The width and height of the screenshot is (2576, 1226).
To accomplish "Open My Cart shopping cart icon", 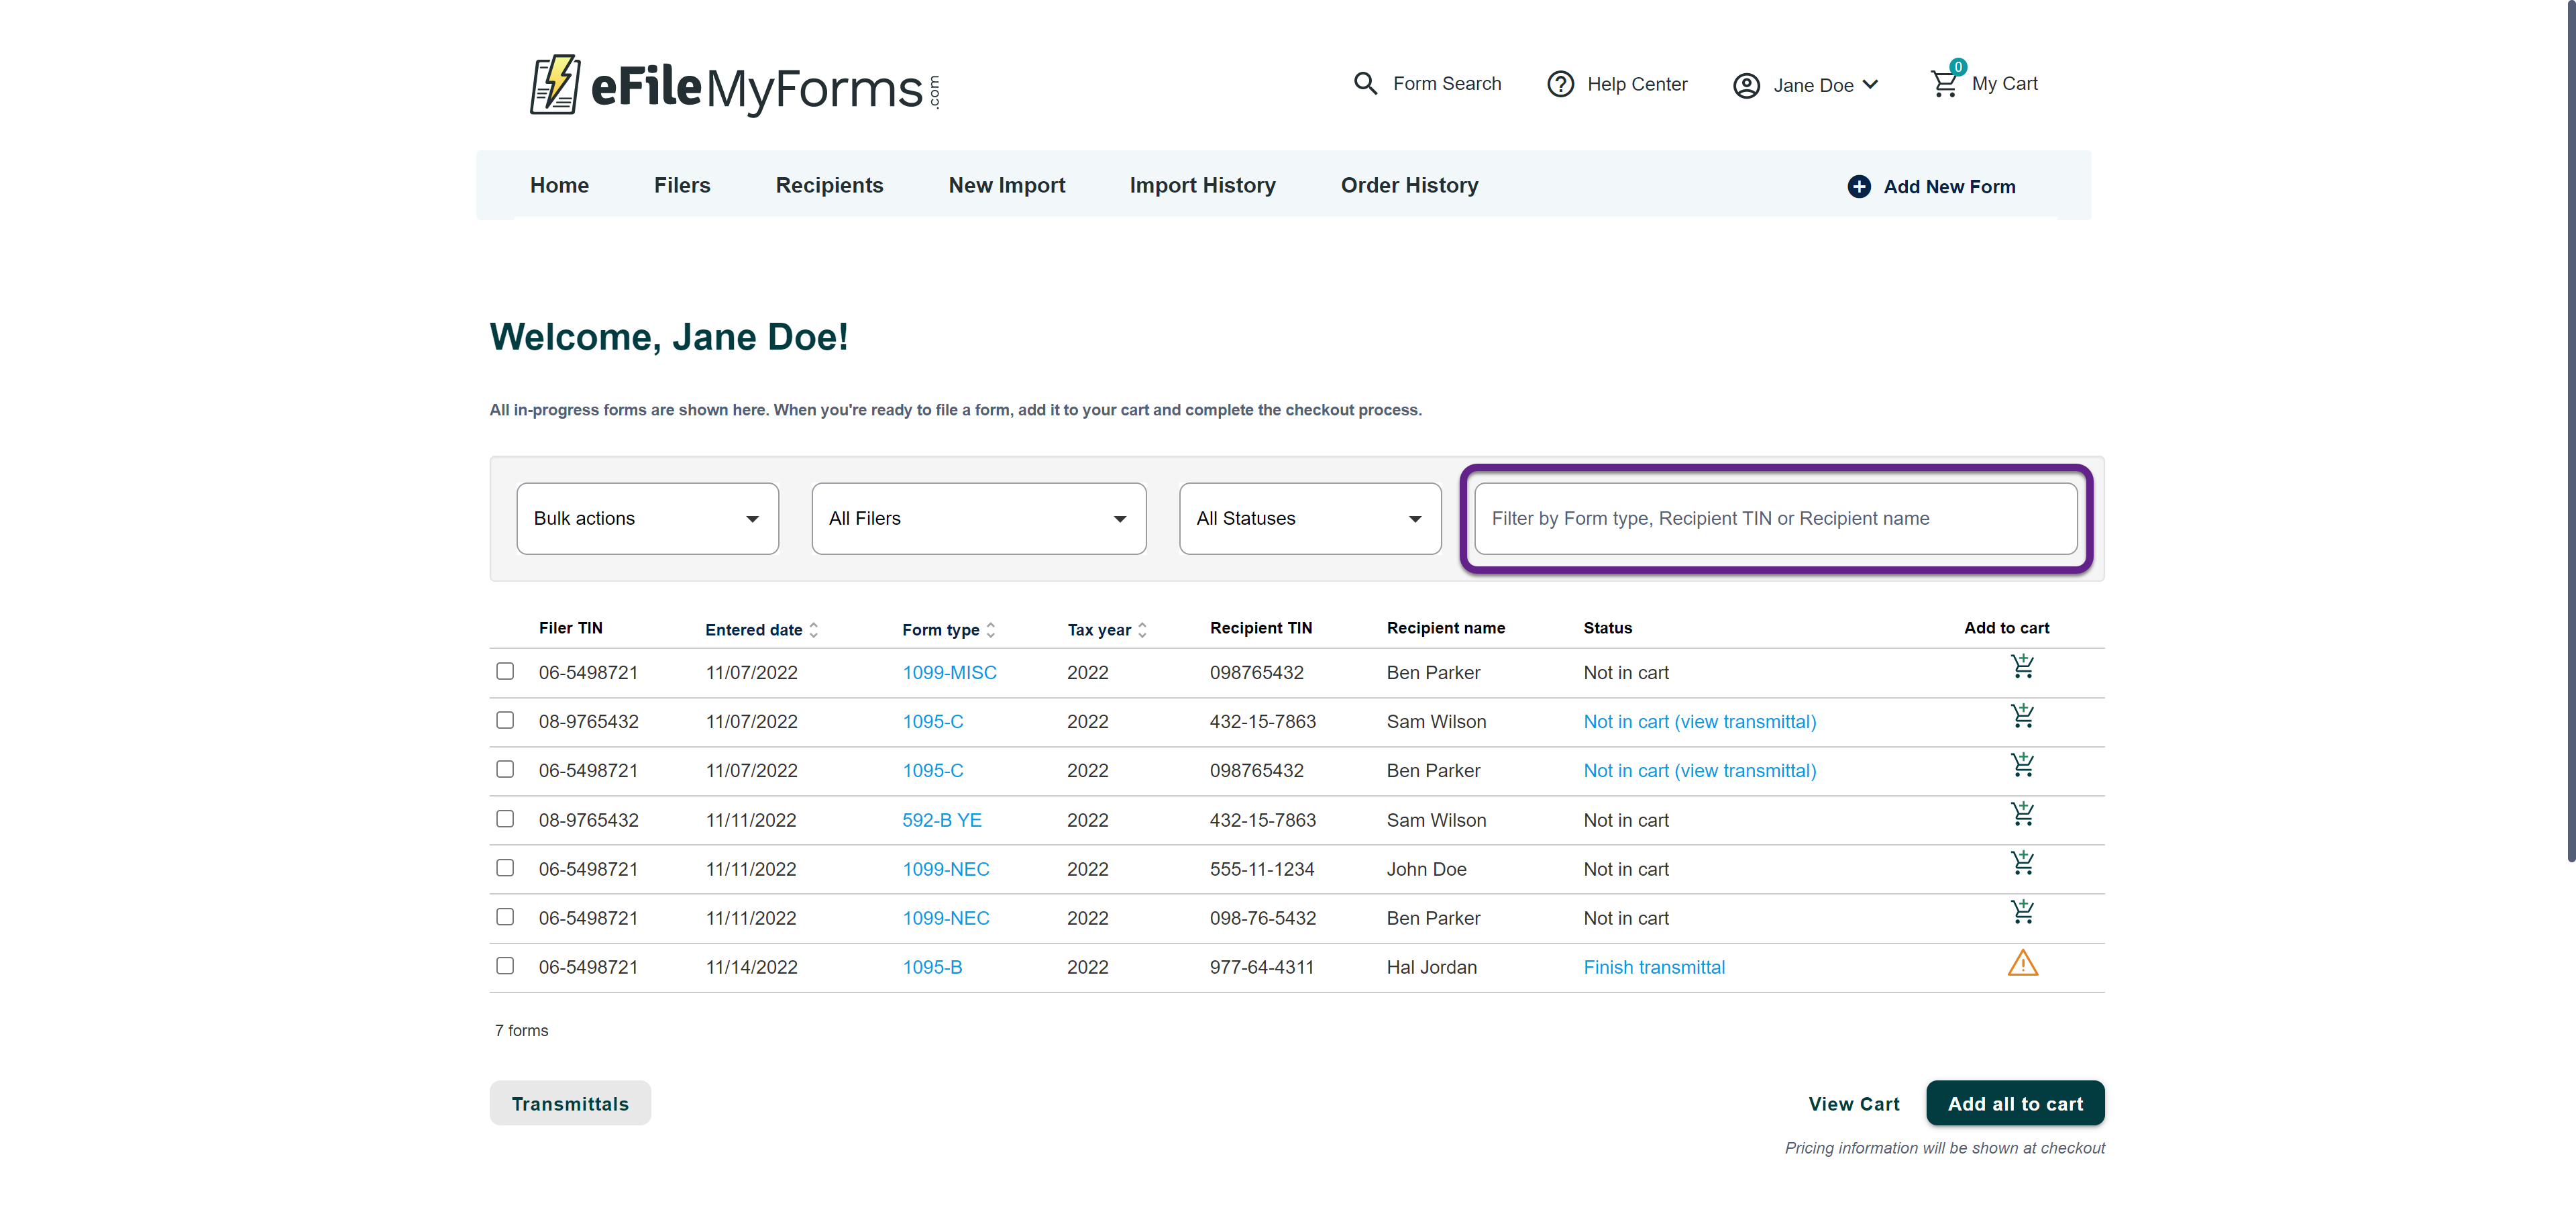I will click(1944, 83).
